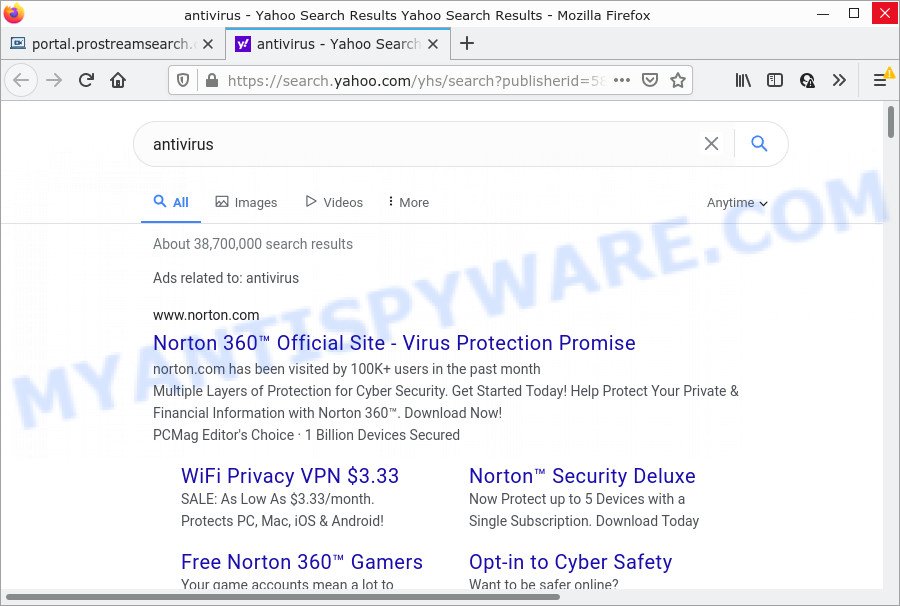Open the More search categories menu

tap(408, 202)
